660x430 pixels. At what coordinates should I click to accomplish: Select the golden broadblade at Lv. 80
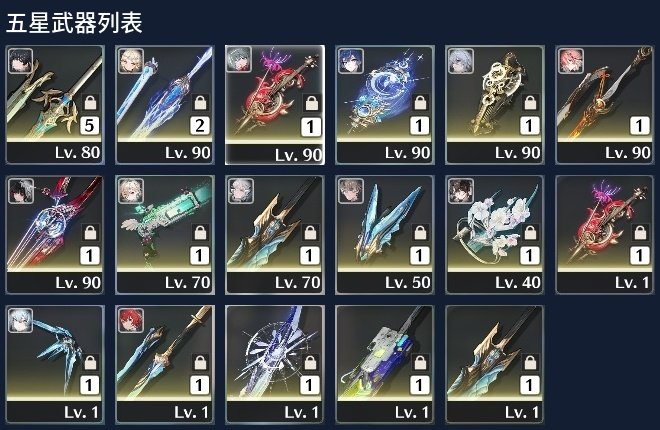pos(55,105)
